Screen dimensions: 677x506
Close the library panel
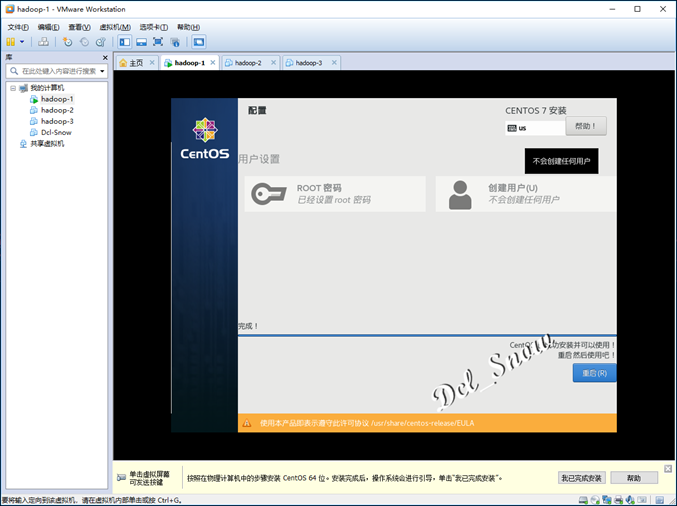point(105,57)
